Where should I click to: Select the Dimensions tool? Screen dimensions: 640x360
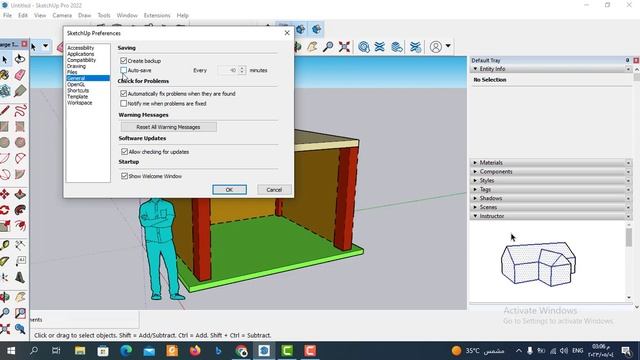coord(20,245)
